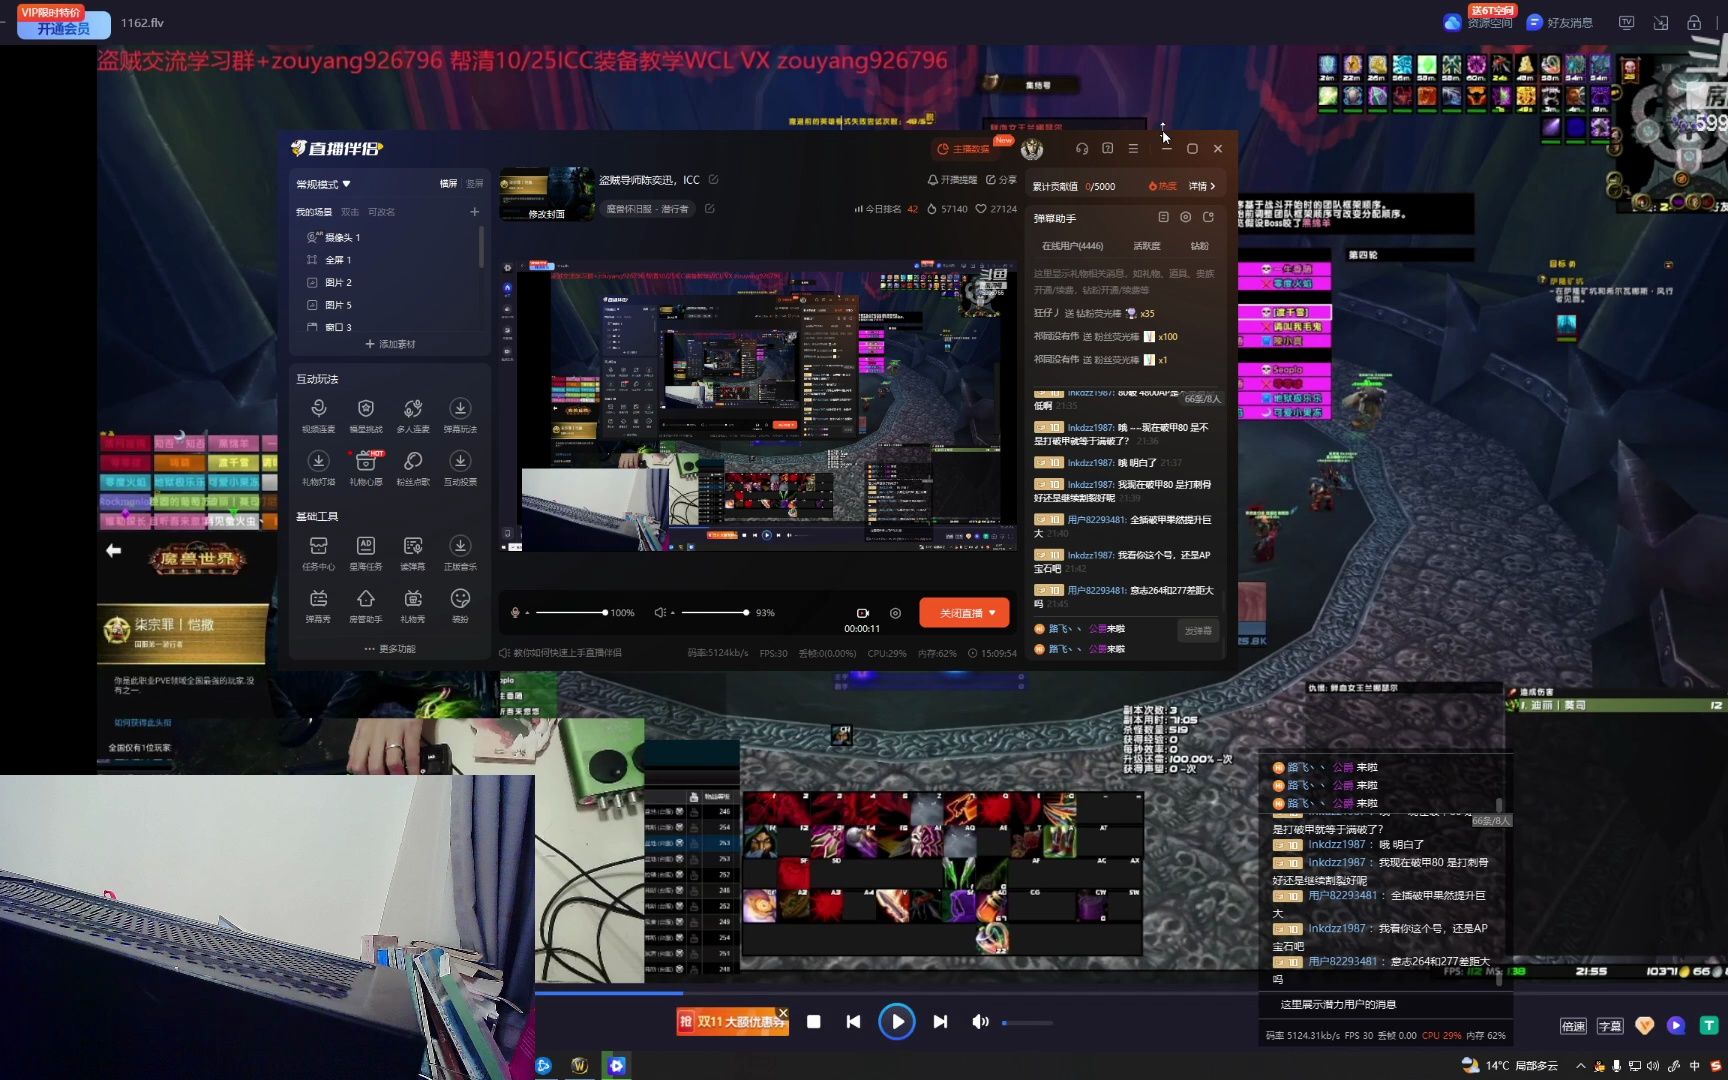Screen dimensions: 1728x1080
Task: Click 发弹幕 send danmaku button
Action: [1198, 631]
